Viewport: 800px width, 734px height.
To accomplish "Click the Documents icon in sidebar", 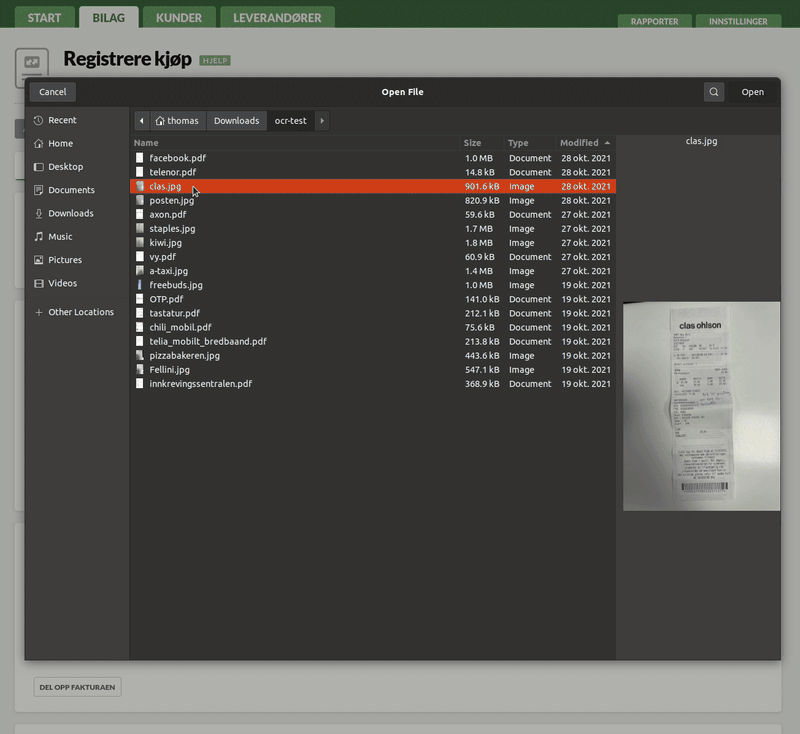I will pos(38,190).
